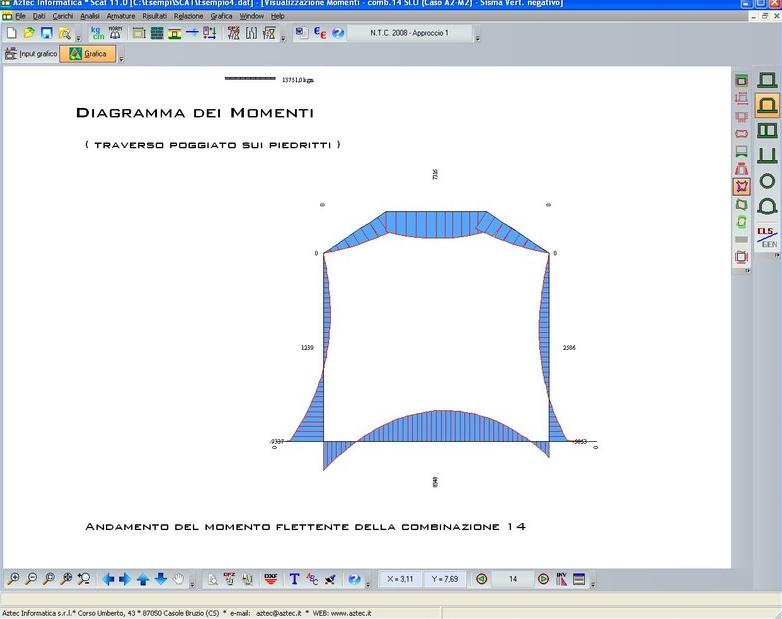Image resolution: width=782 pixels, height=619 pixels.
Task: Pan the view left with blue arrow
Action: point(109,579)
